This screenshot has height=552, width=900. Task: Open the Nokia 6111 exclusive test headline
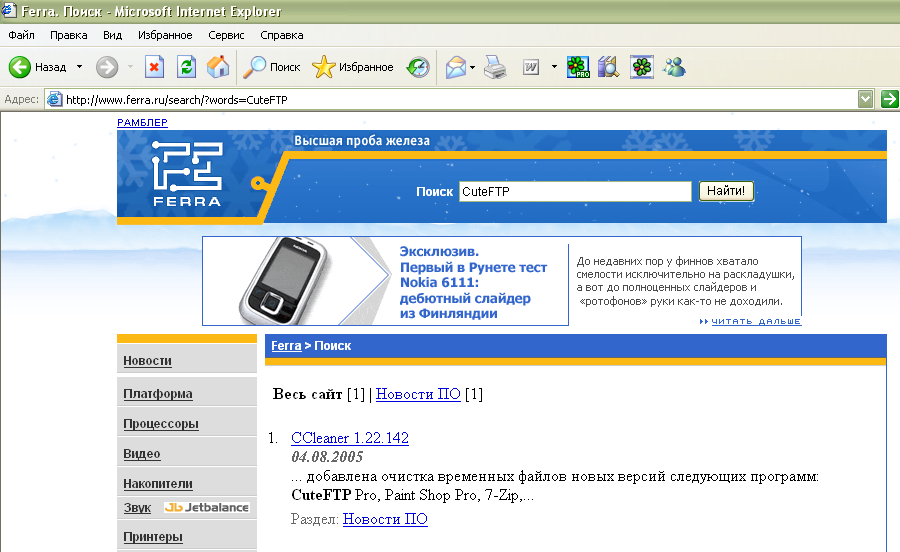click(x=473, y=282)
